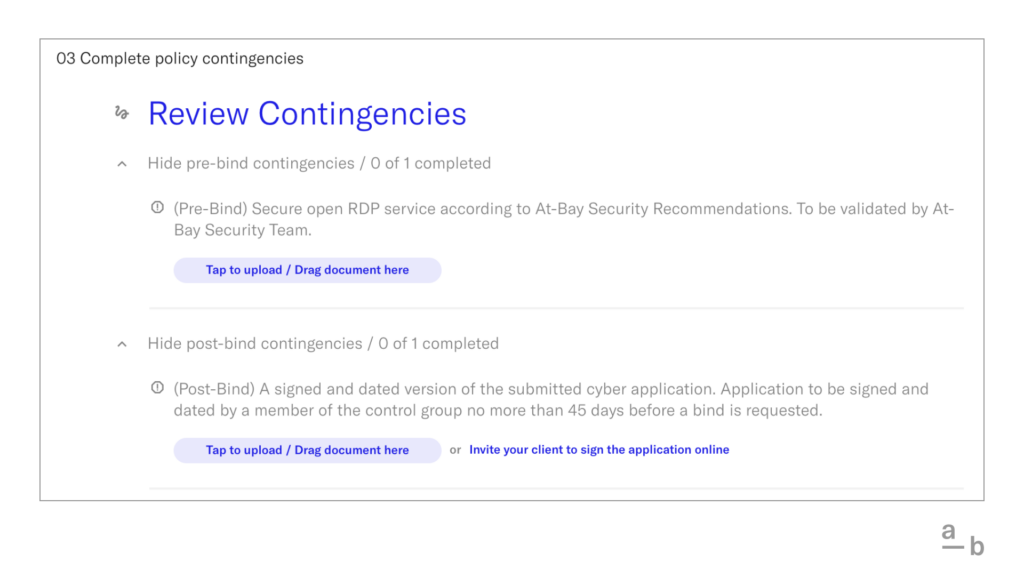Check the pre-bind 0 of 1 completed progress
The height and width of the screenshot is (578, 1024).
tap(432, 163)
